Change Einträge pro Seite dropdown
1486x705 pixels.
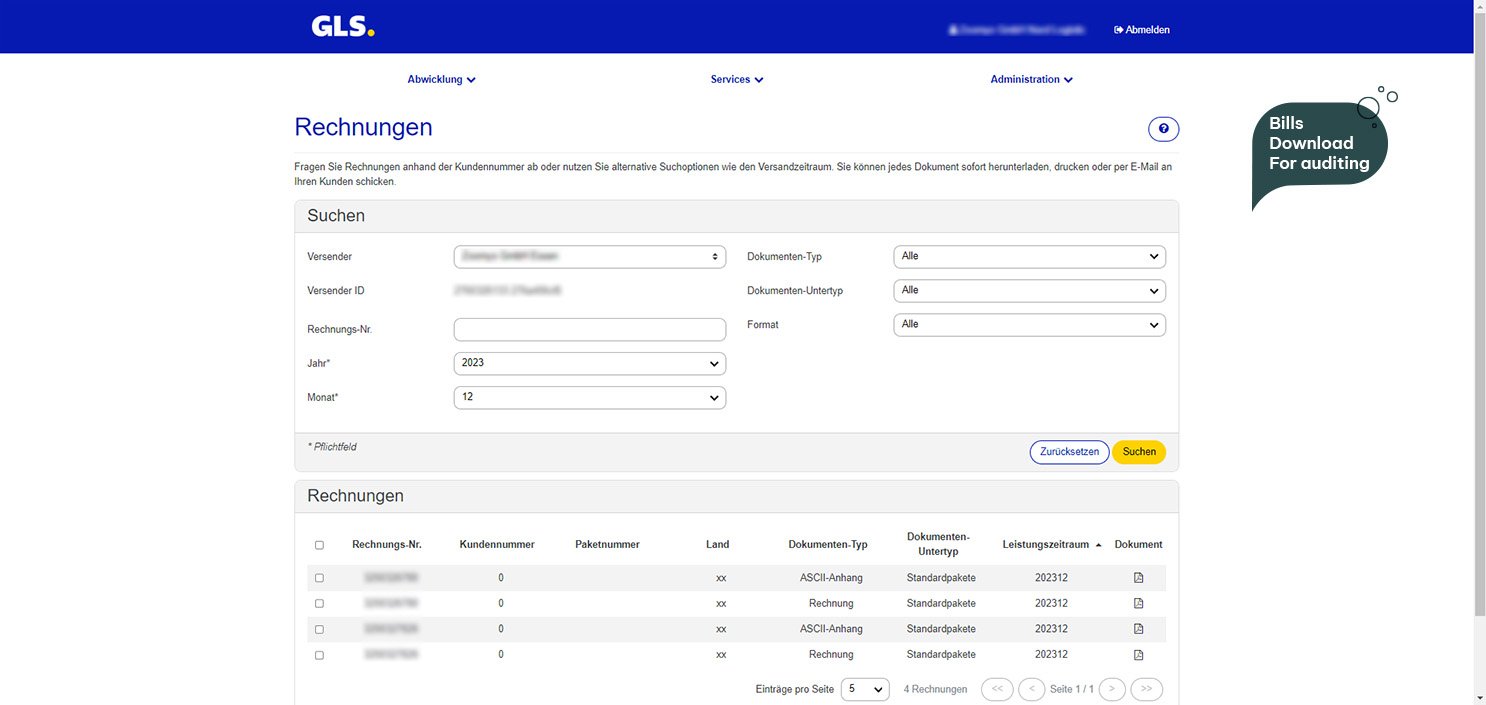(864, 689)
